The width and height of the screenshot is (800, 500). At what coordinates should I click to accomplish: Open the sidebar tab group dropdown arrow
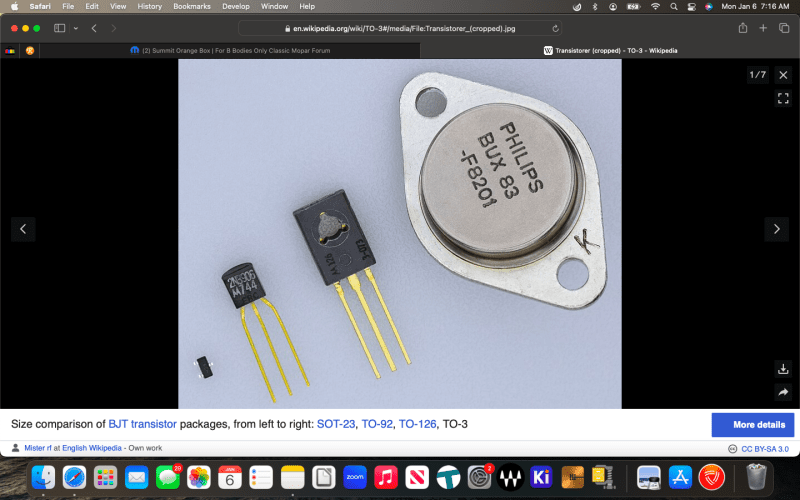tap(76, 28)
